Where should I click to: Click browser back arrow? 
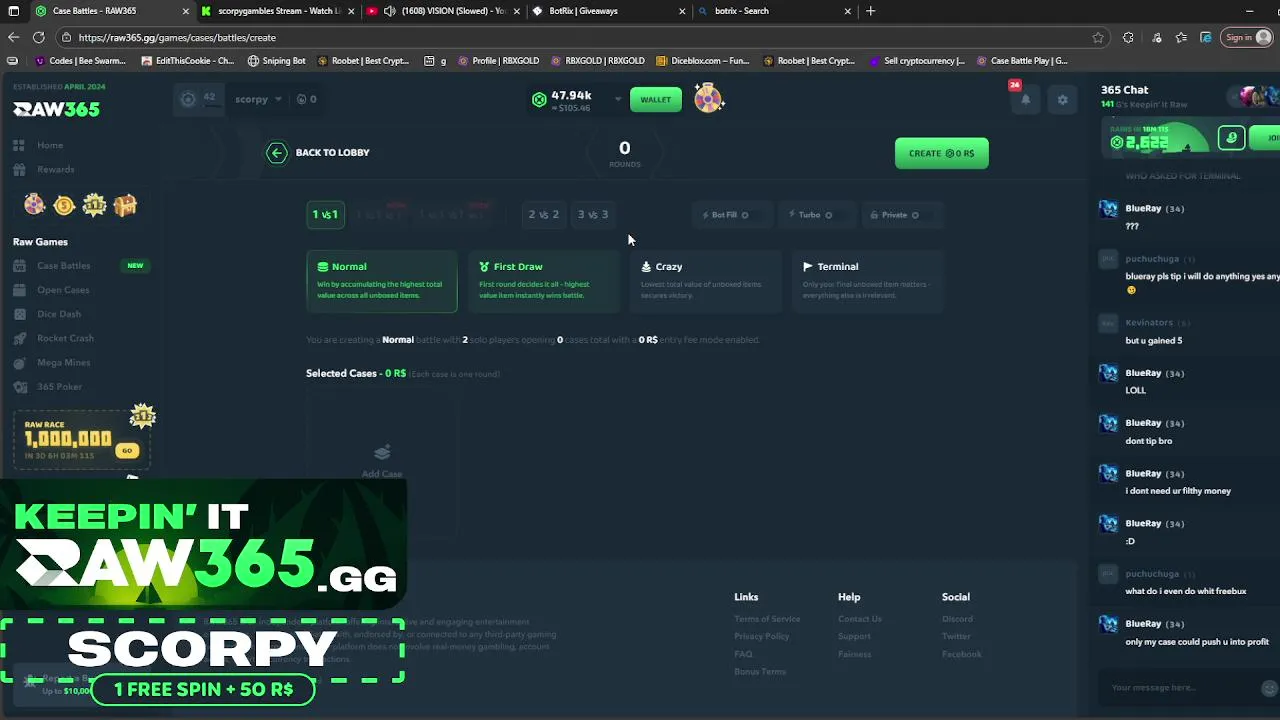pyautogui.click(x=13, y=37)
